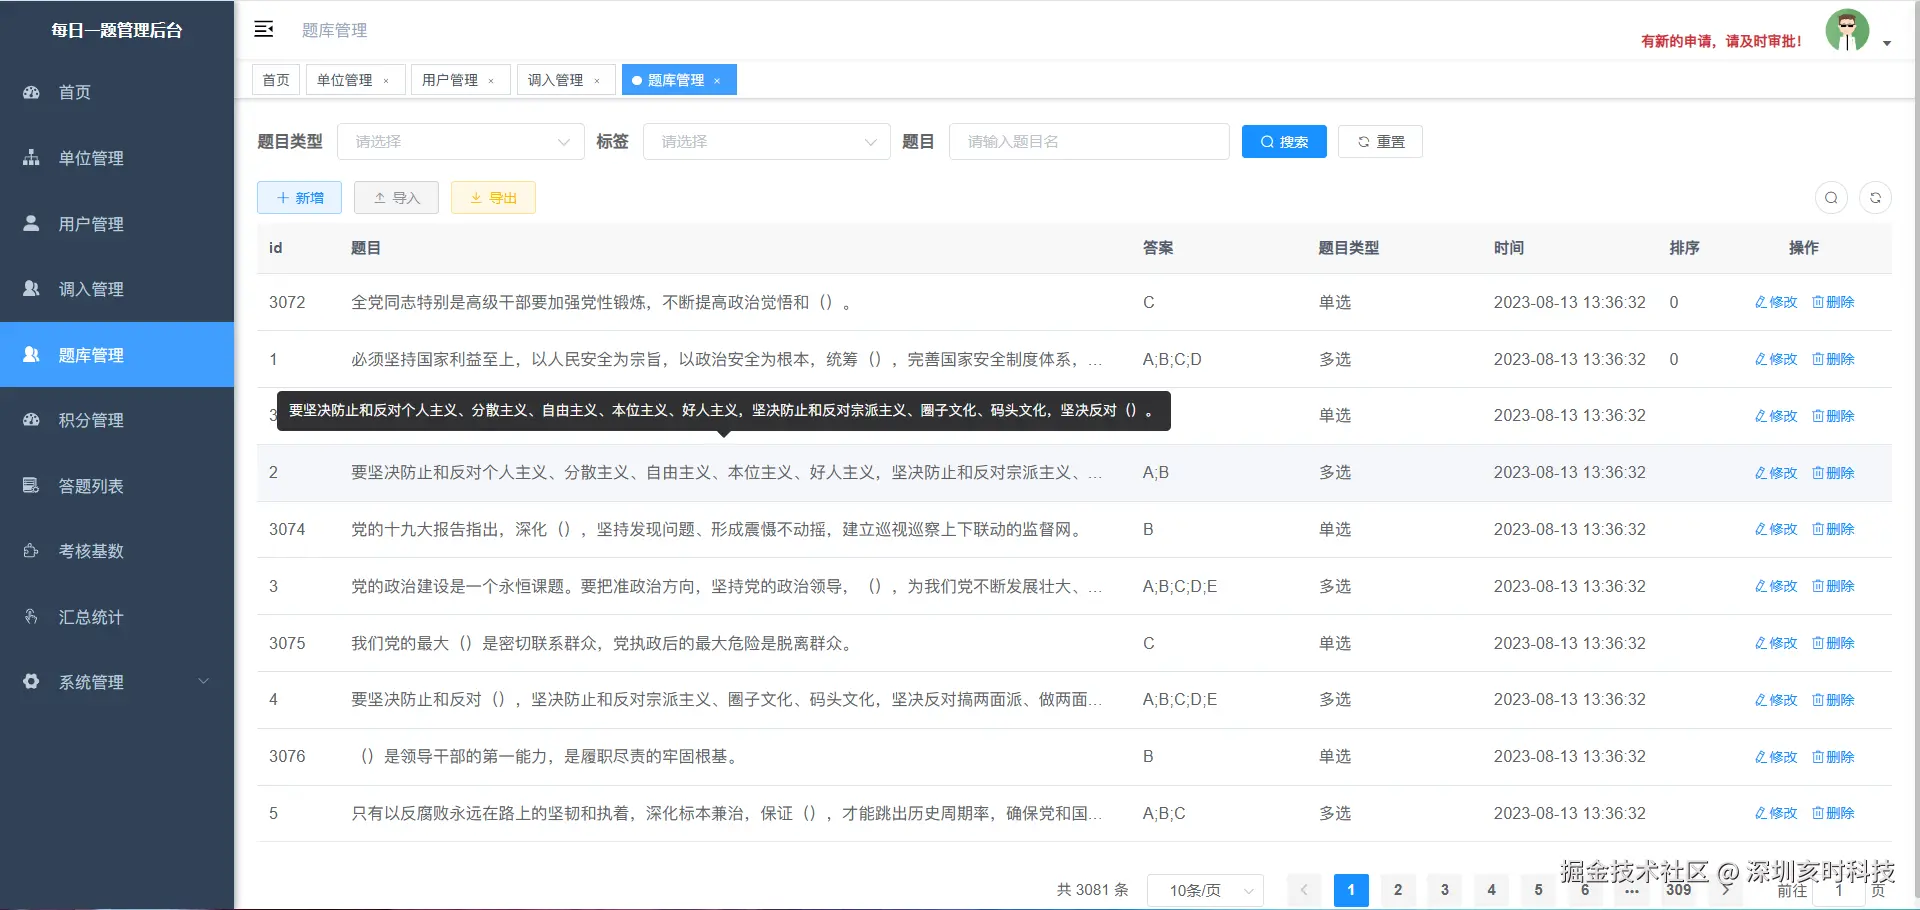The height and width of the screenshot is (910, 1920).
Task: Click 修改 for the row with id 3
Action: click(1776, 586)
